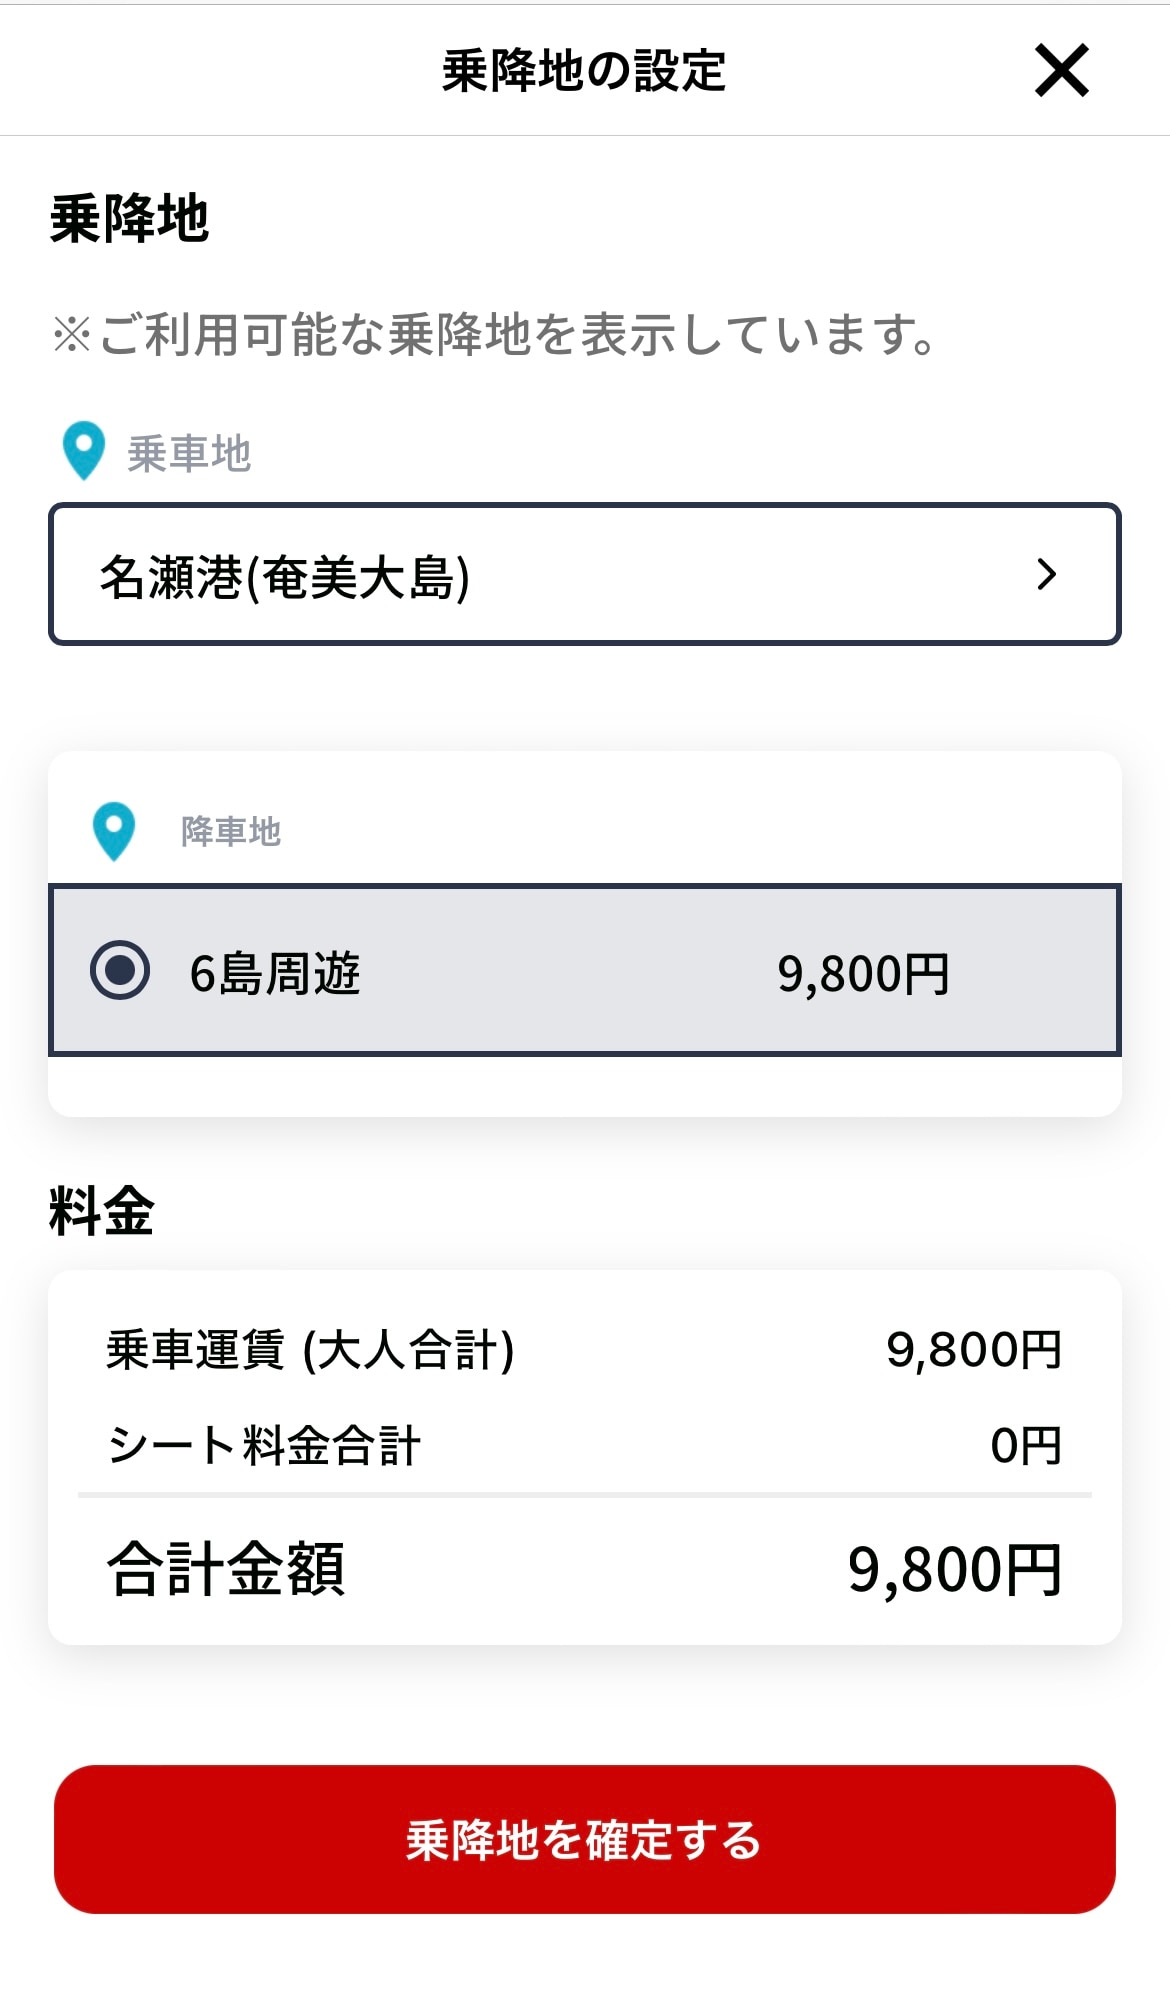Select the 6島周遊 radio button

[x=120, y=970]
